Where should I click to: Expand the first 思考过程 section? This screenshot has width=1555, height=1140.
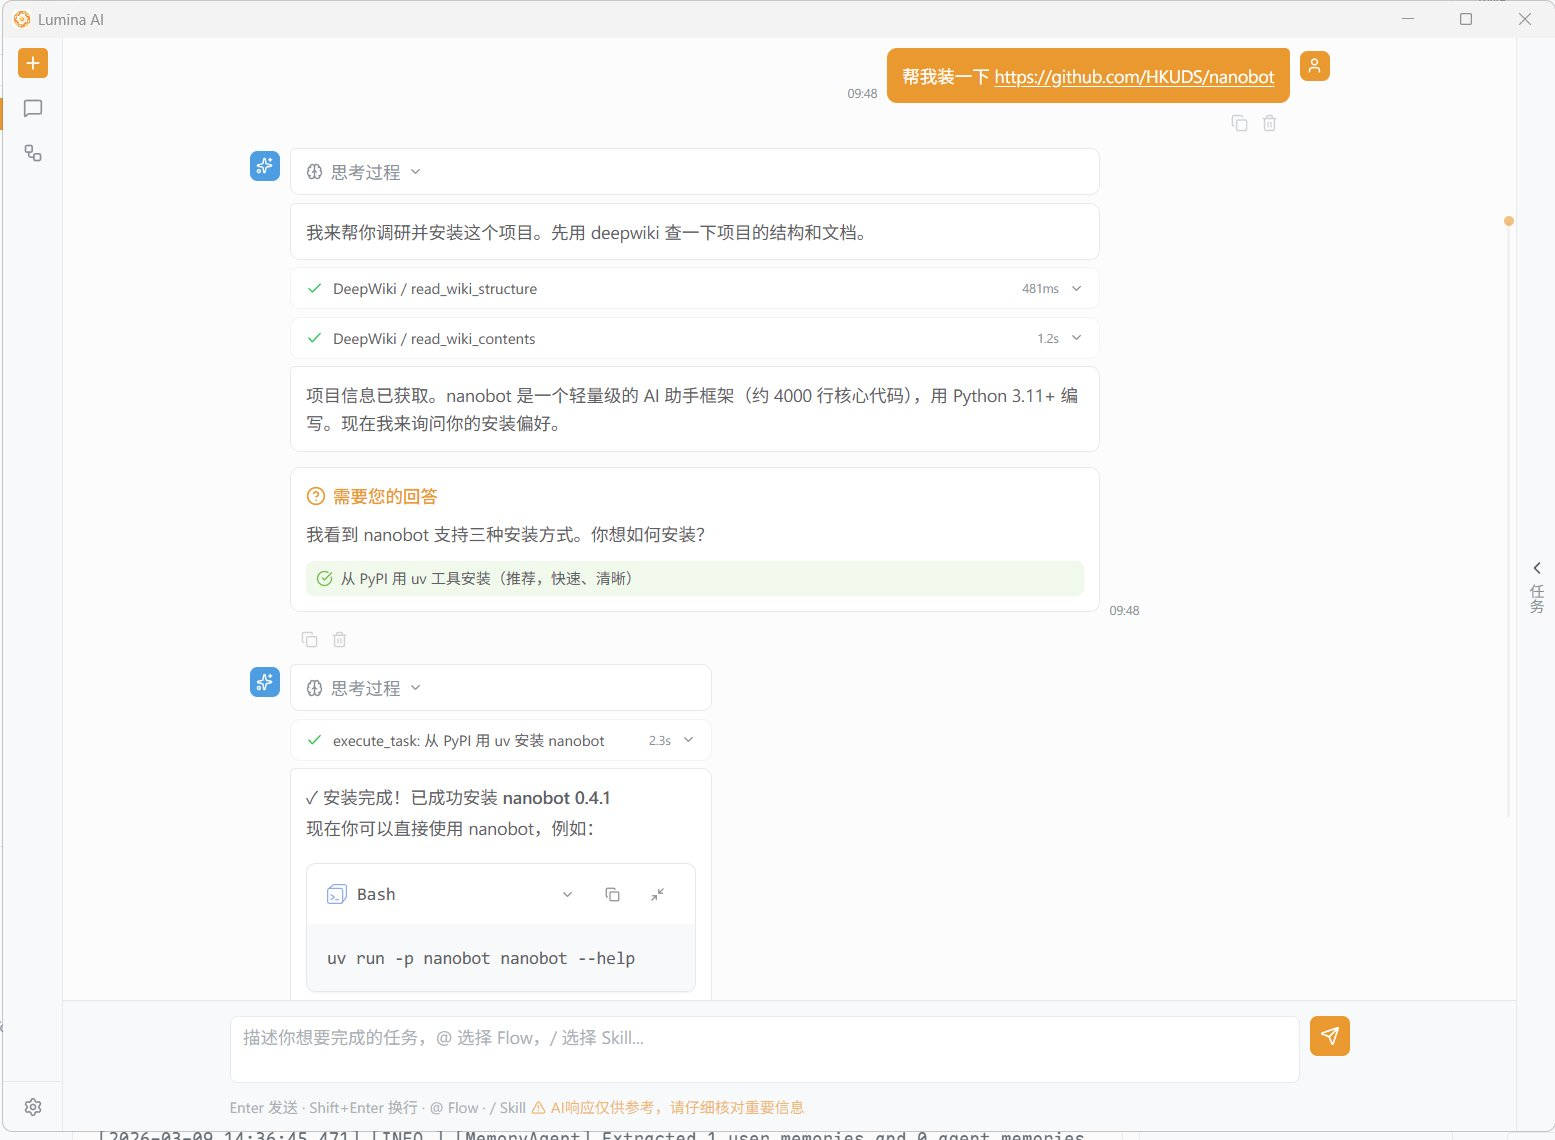pos(364,172)
